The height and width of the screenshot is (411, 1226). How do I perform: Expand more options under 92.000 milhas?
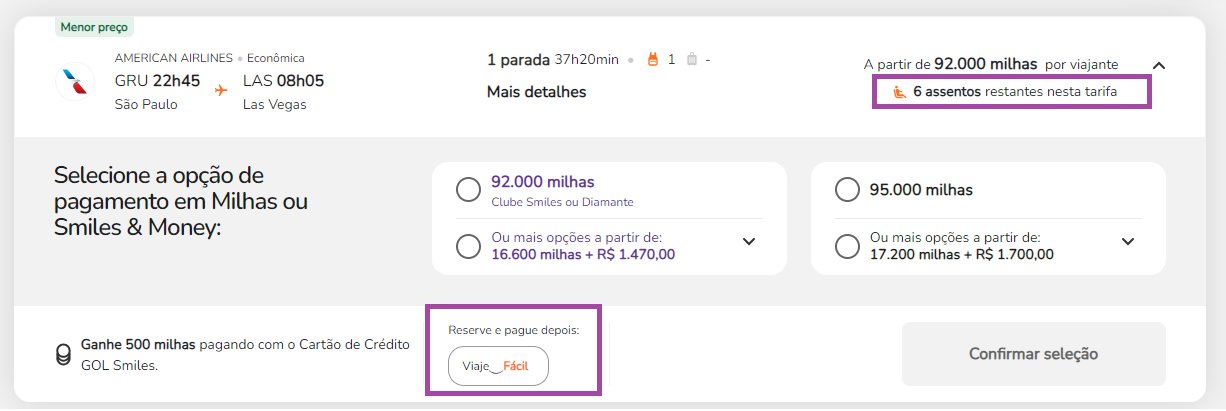click(x=749, y=241)
